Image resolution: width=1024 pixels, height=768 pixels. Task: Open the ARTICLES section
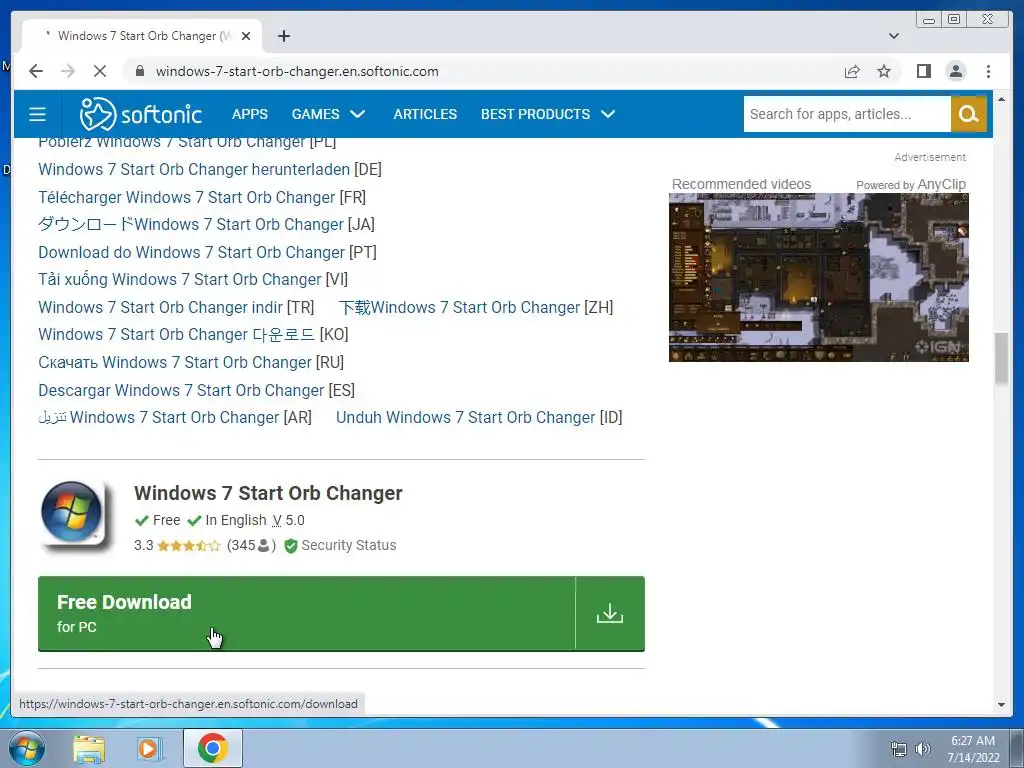click(425, 114)
